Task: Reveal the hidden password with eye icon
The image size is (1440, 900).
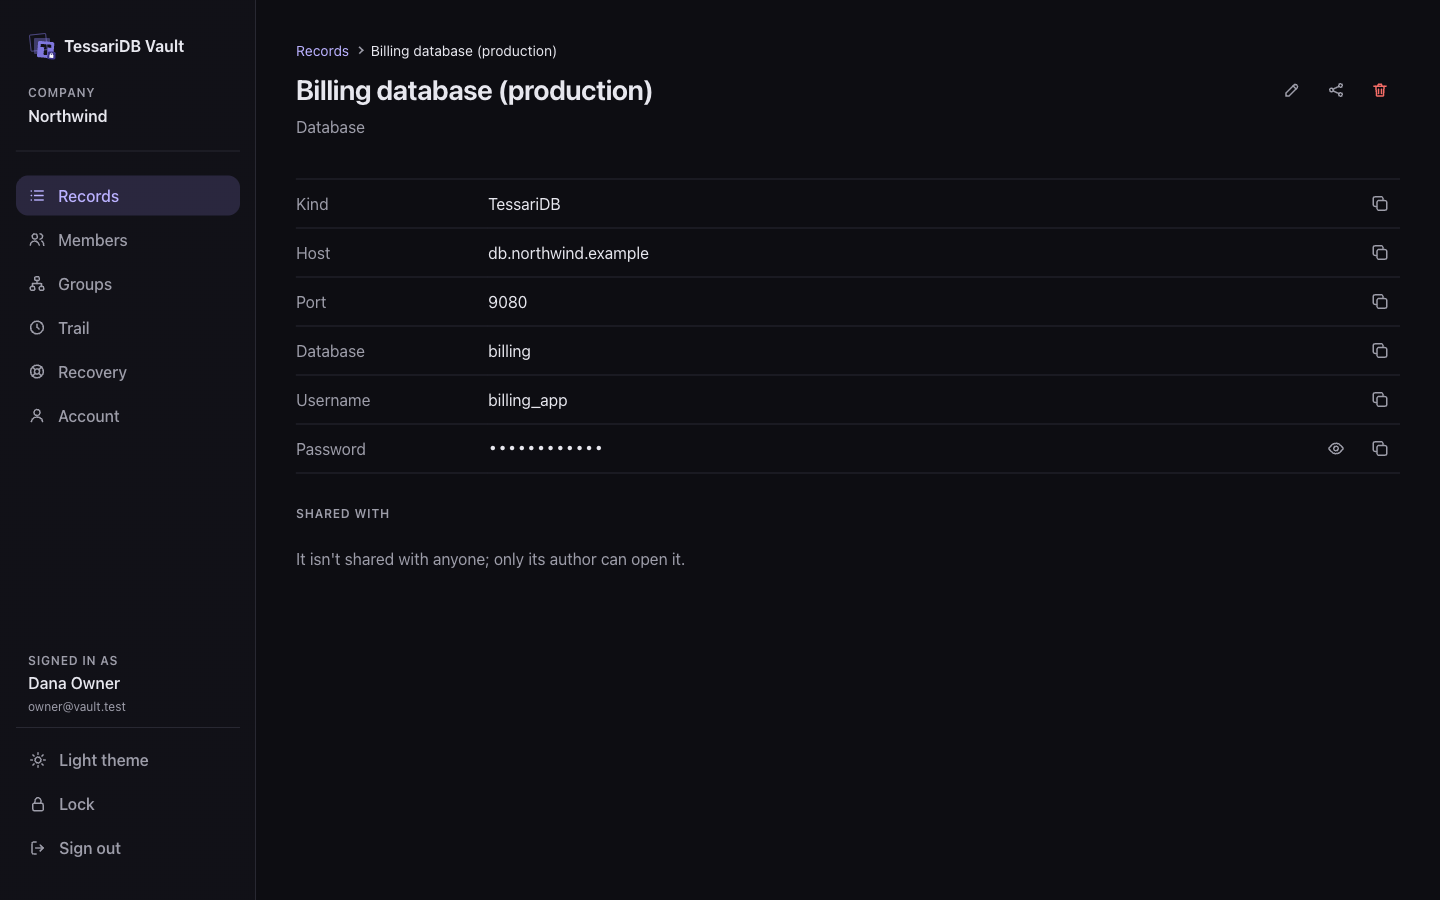Action: (1335, 449)
